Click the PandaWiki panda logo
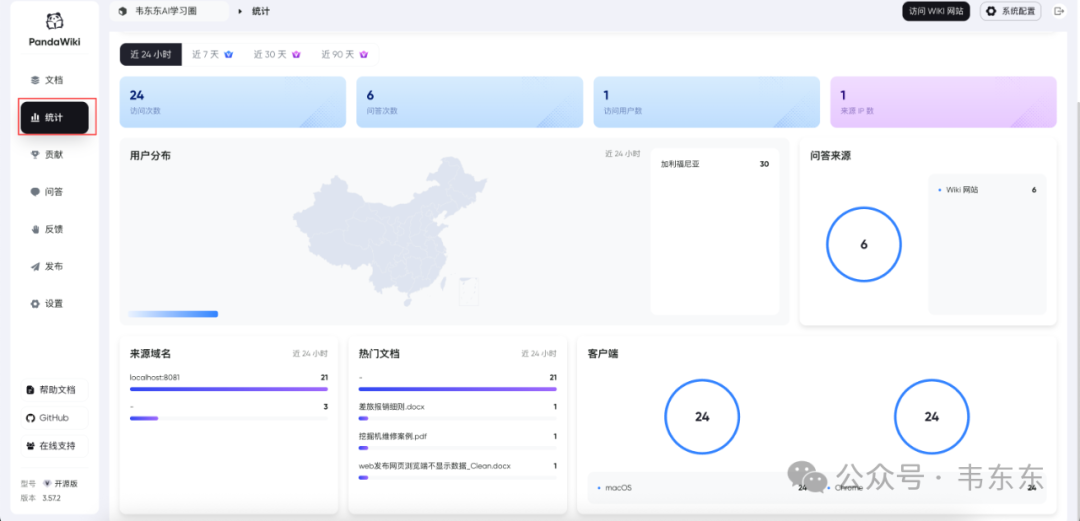The width and height of the screenshot is (1080, 521). tap(54, 23)
